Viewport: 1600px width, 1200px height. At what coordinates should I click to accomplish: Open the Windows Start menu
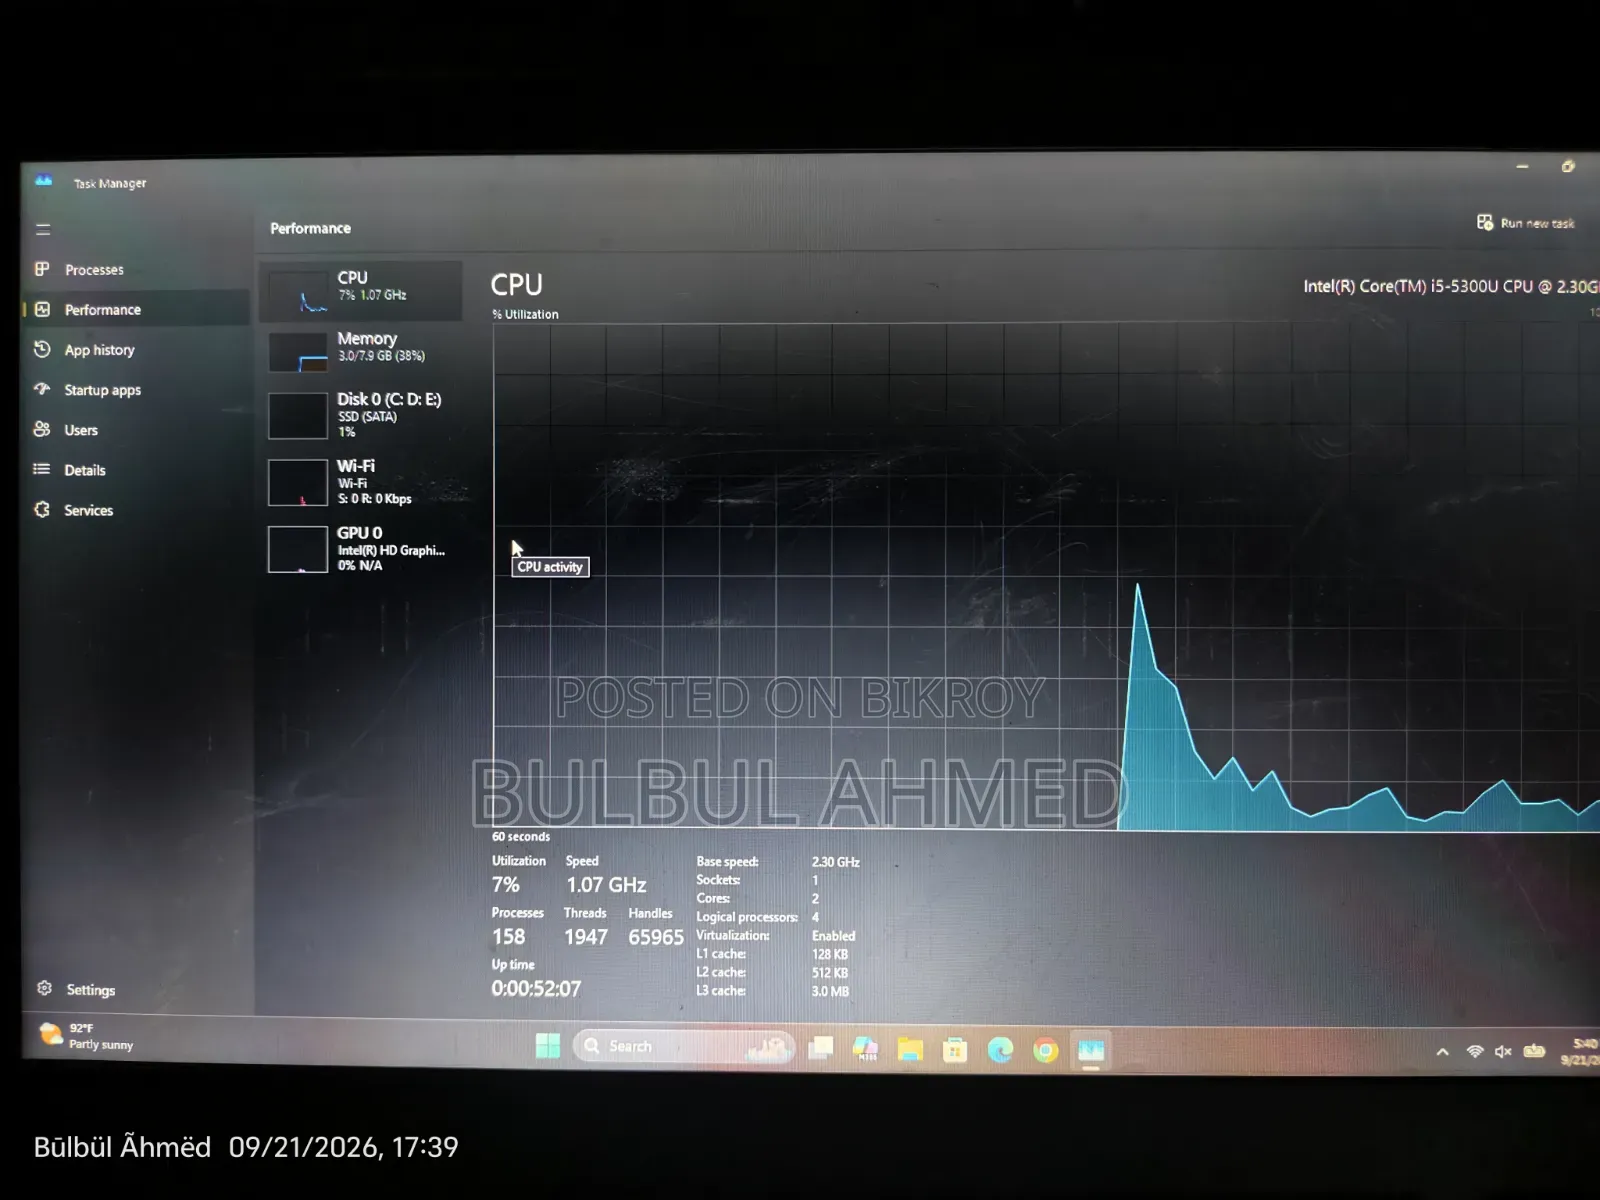548,1046
